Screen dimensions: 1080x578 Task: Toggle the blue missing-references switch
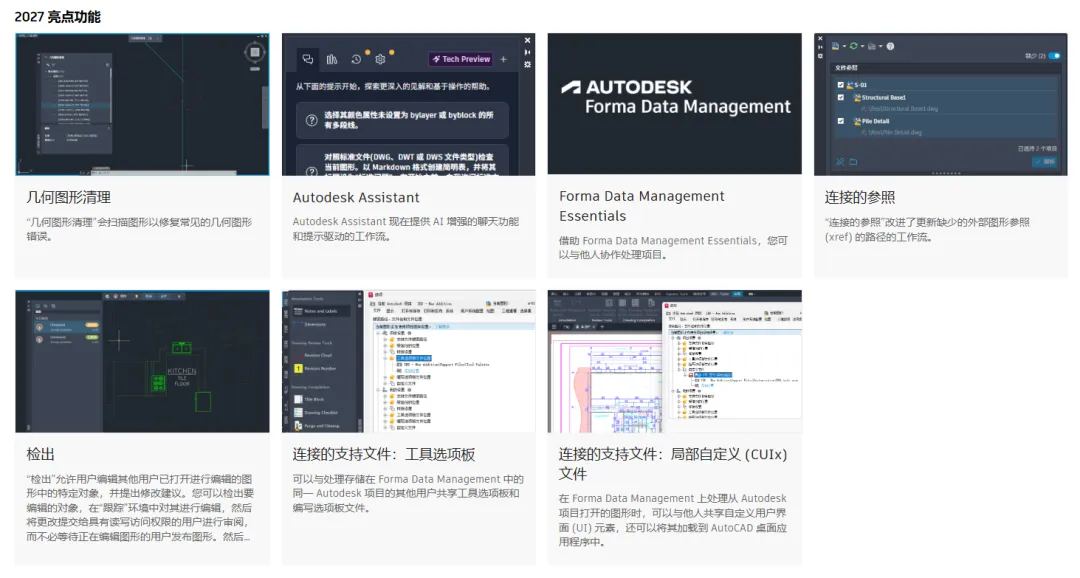[x=1054, y=56]
